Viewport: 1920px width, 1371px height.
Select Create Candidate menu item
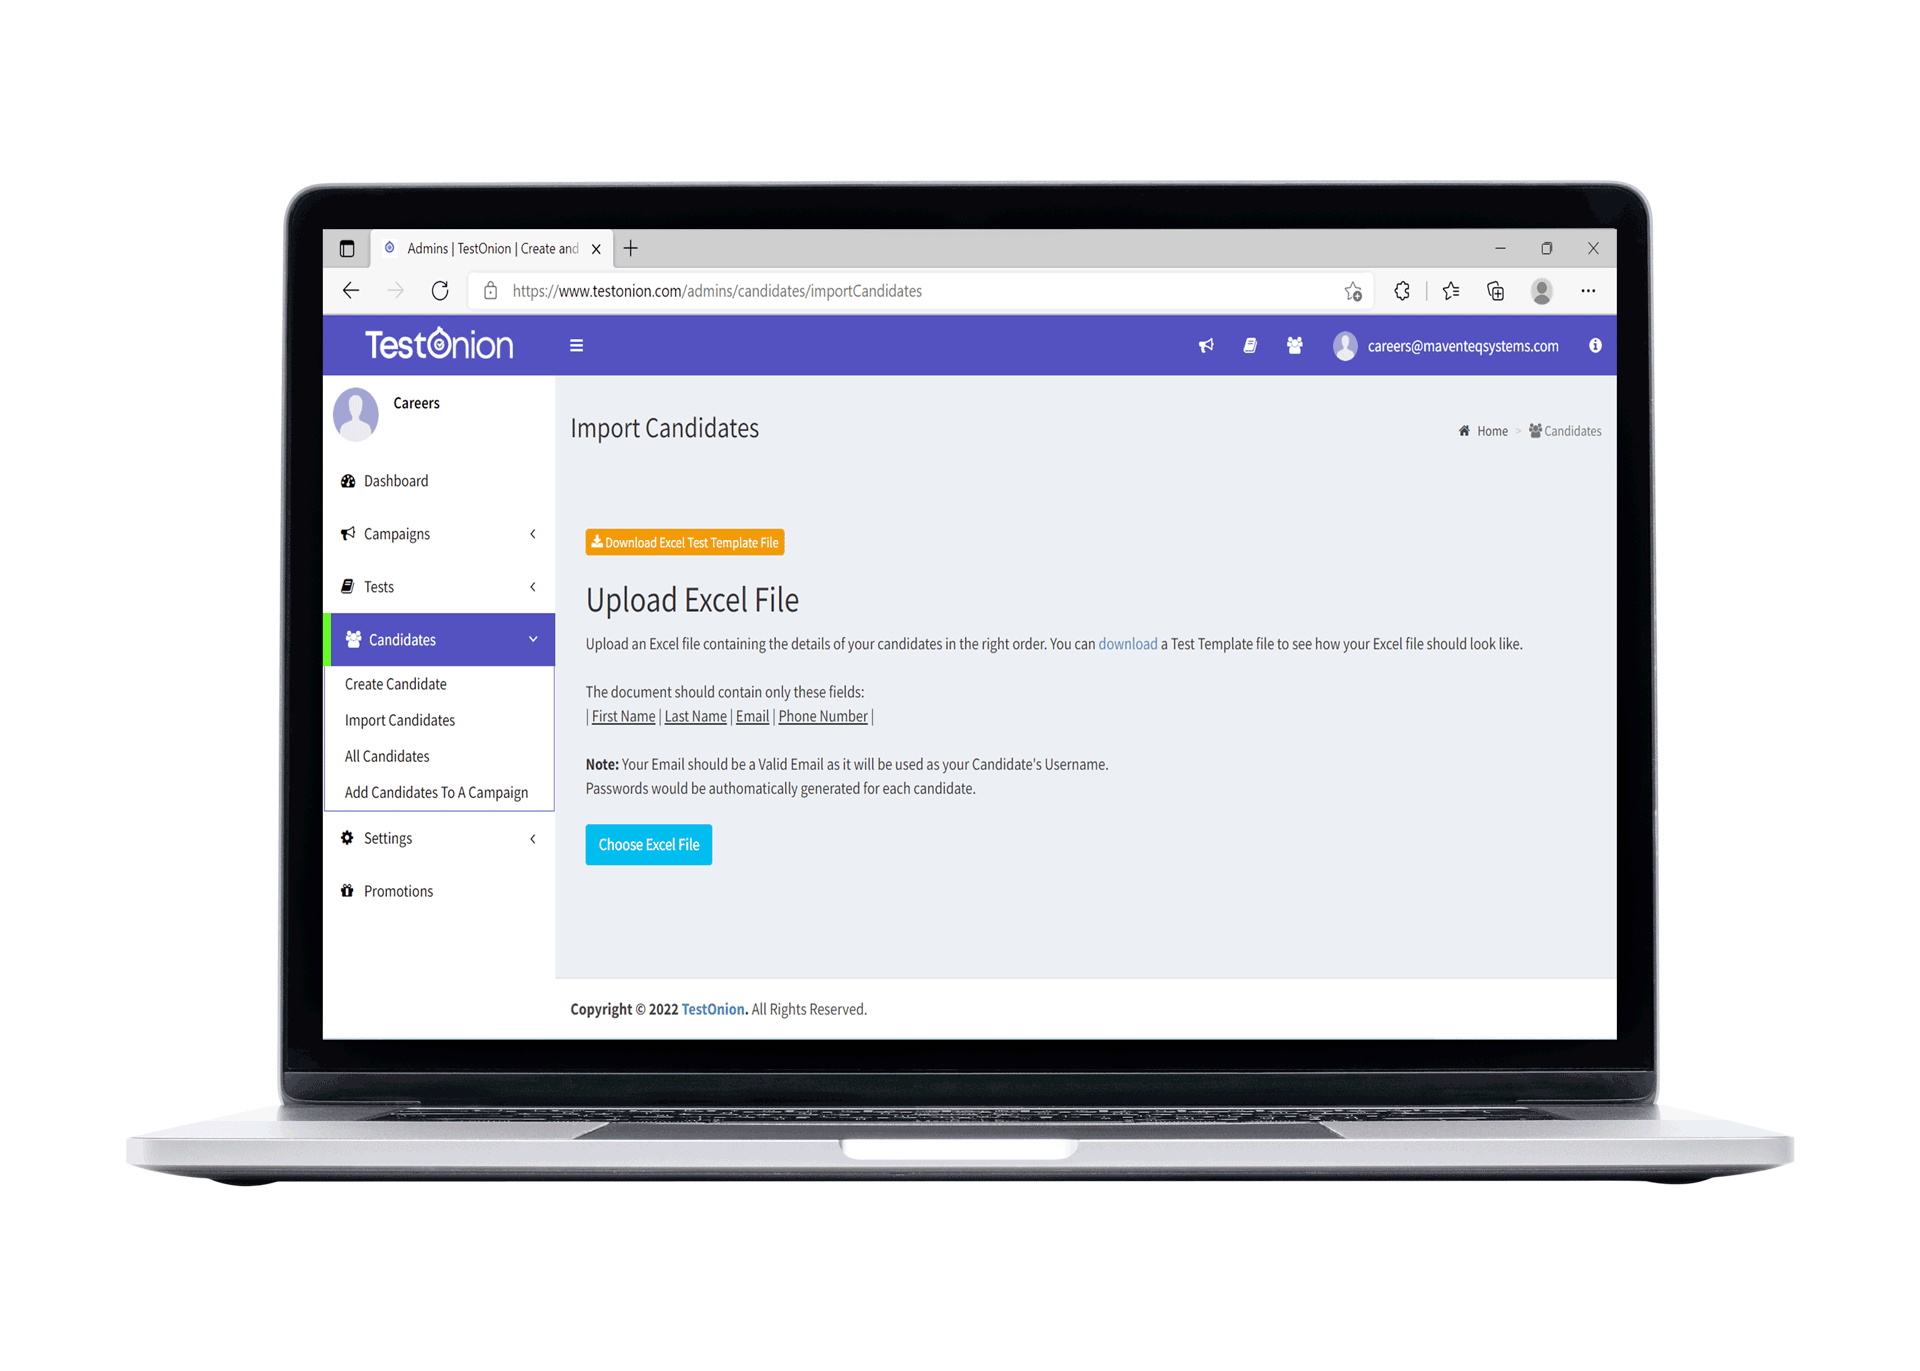pyautogui.click(x=395, y=683)
